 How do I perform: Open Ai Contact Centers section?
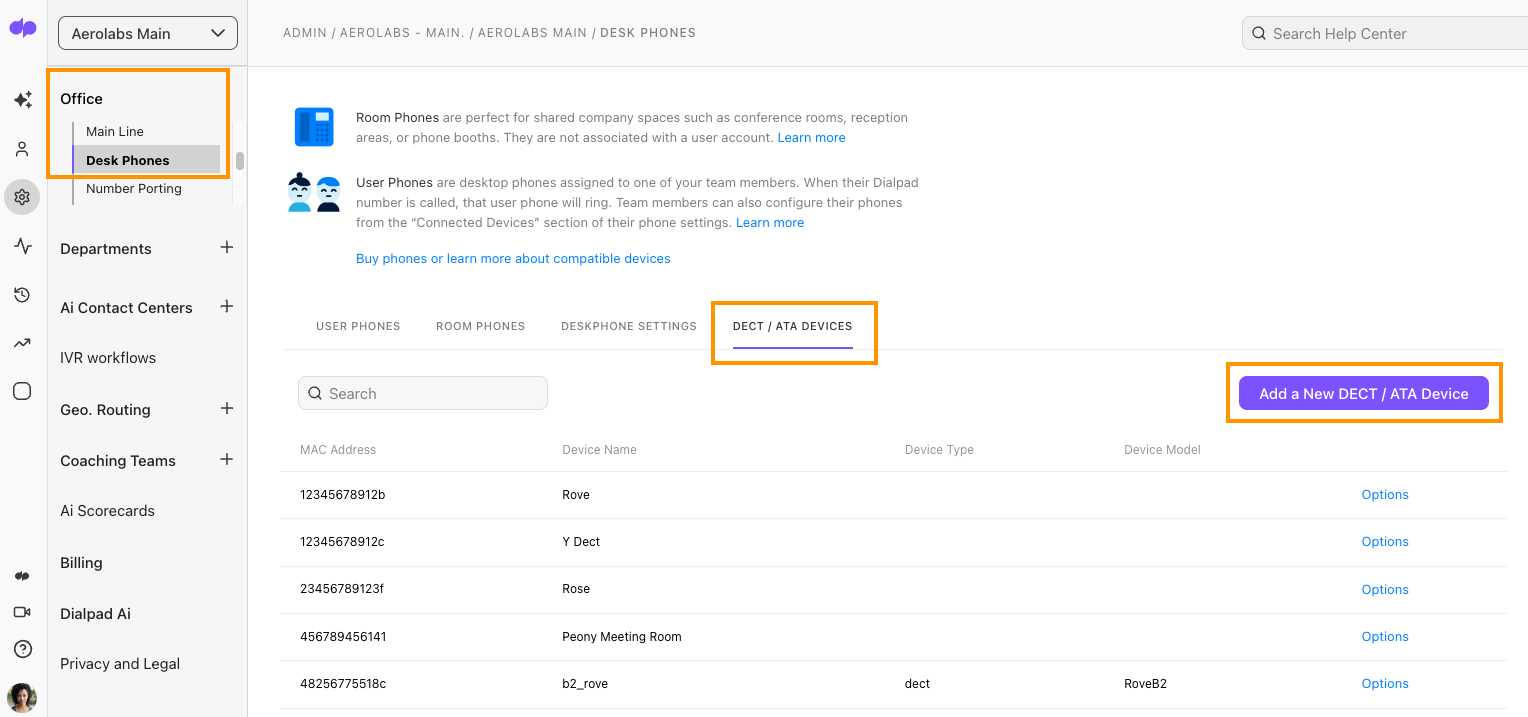coord(126,307)
